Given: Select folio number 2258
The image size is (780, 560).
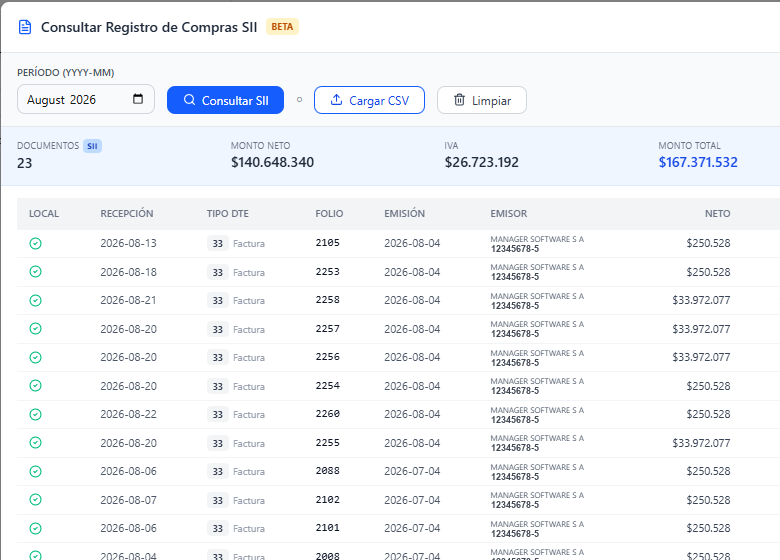Looking at the screenshot, I should [328, 300].
